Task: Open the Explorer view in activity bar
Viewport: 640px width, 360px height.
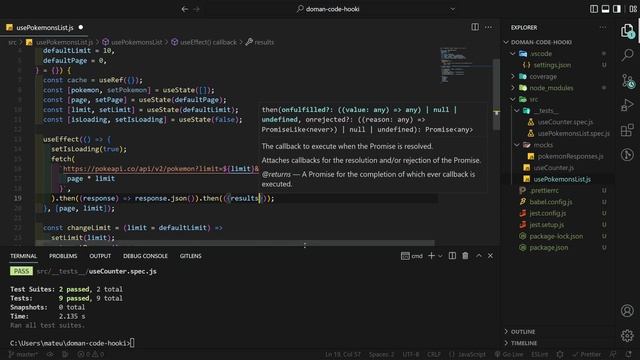Action: (627, 31)
